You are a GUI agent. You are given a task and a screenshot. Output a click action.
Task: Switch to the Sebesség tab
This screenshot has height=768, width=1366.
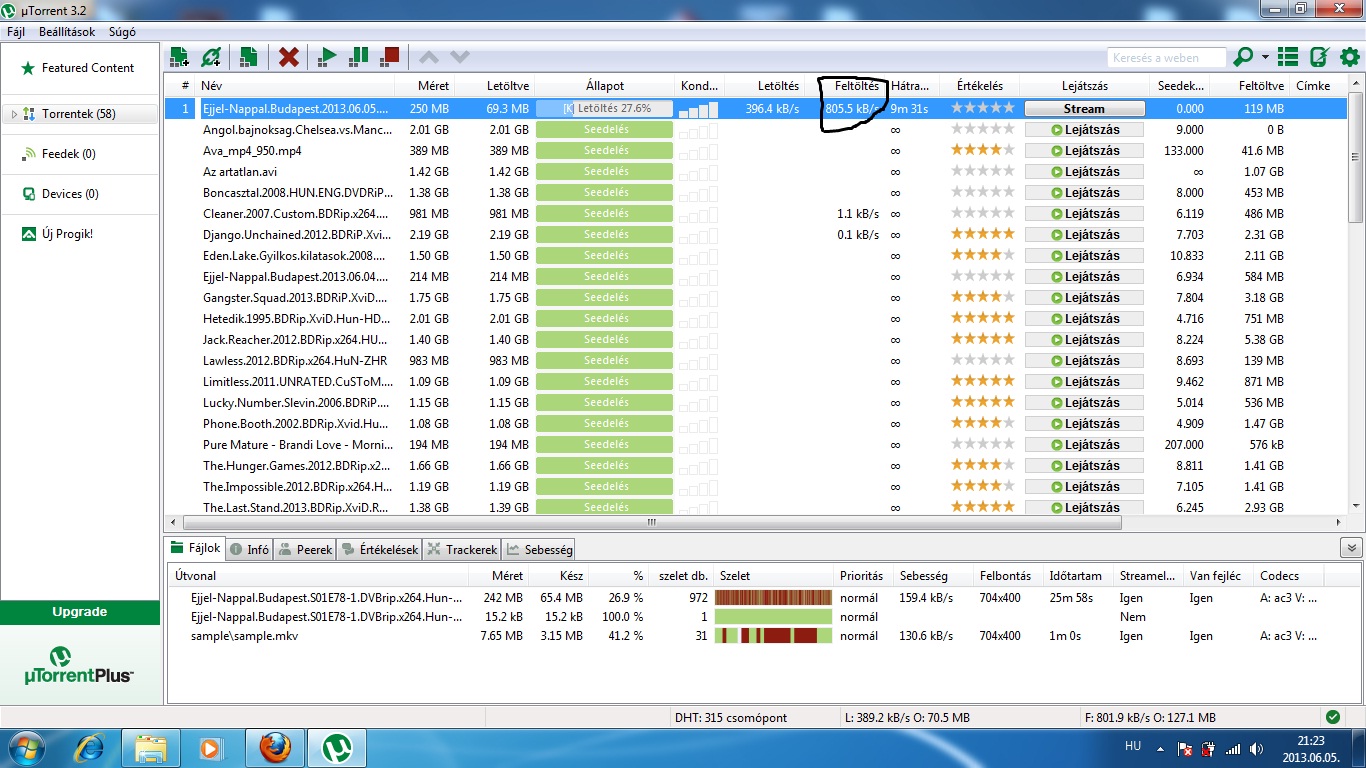pyautogui.click(x=539, y=549)
